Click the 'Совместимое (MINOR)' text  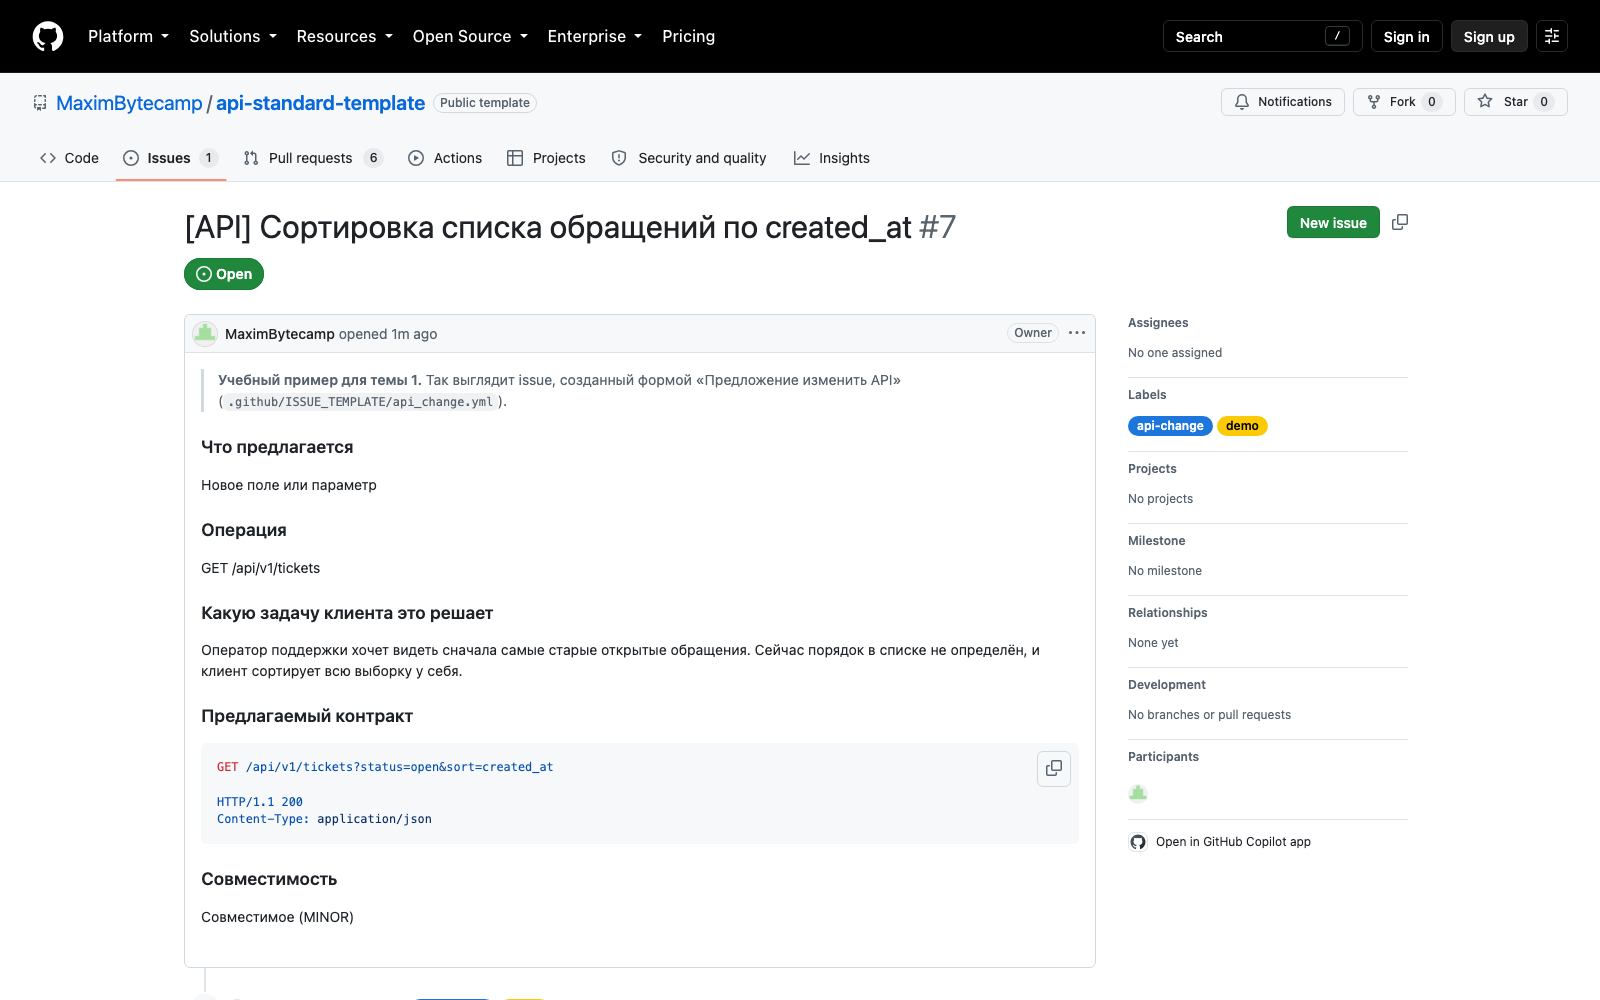pyautogui.click(x=277, y=917)
